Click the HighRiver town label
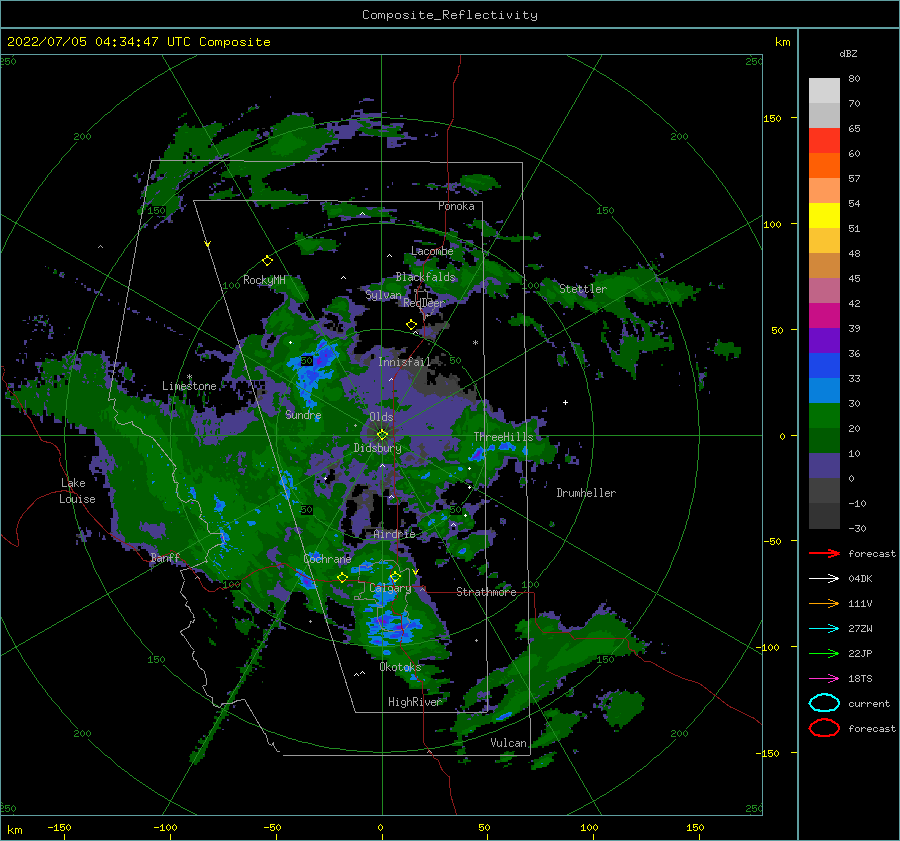This screenshot has width=900, height=841. [x=415, y=702]
